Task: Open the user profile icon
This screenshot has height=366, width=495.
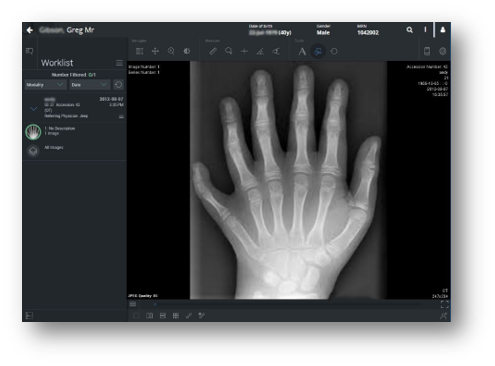Action: [443, 30]
